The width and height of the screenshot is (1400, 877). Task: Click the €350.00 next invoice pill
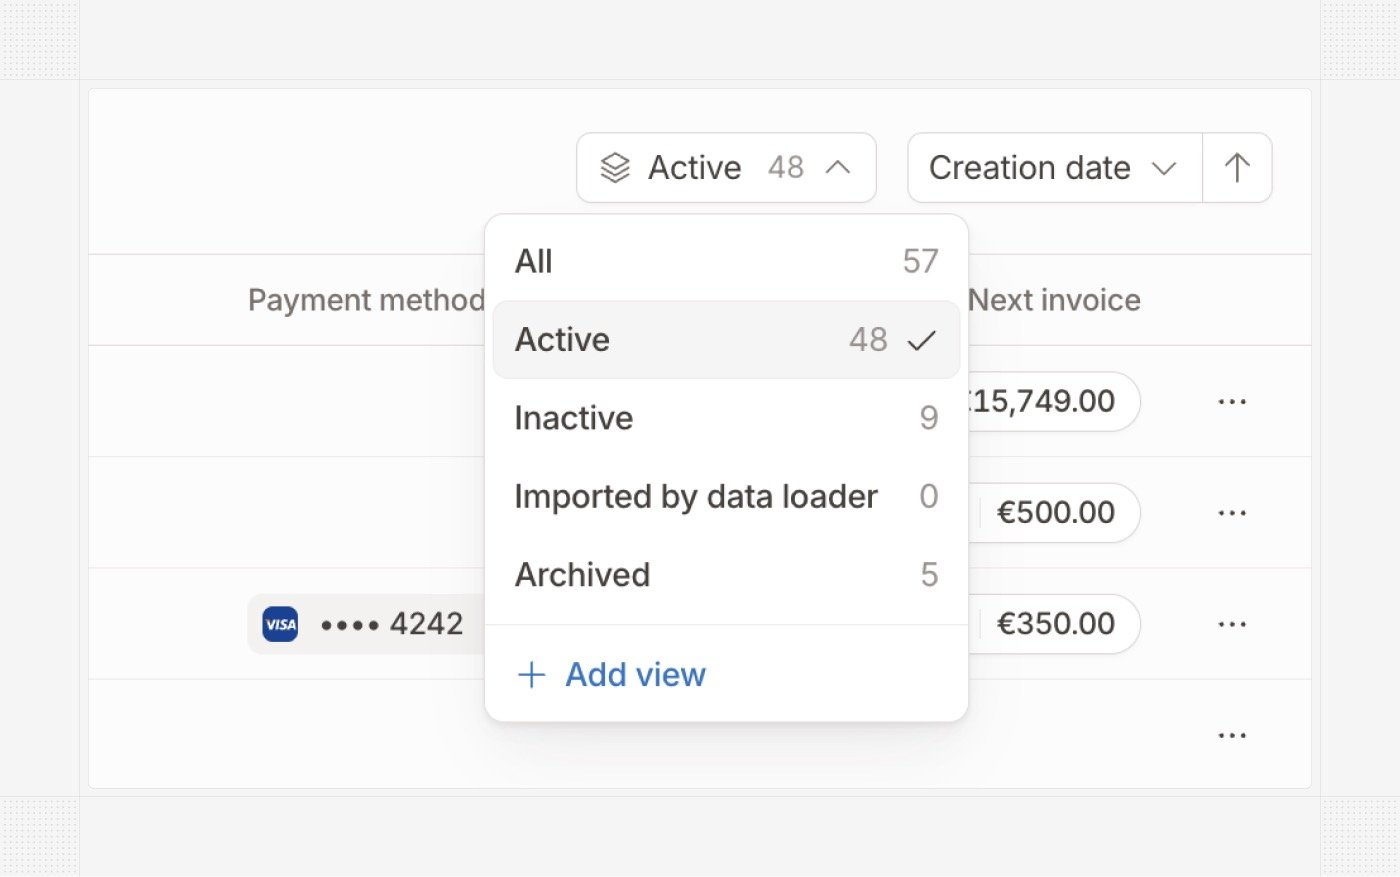point(1054,624)
